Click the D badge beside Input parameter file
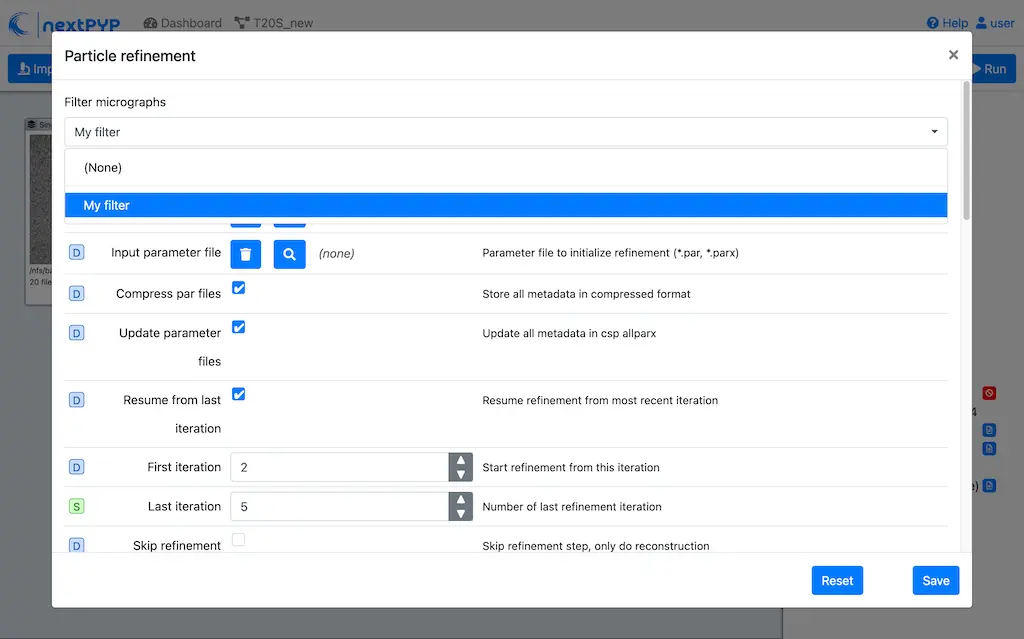The width and height of the screenshot is (1024, 639). [77, 253]
